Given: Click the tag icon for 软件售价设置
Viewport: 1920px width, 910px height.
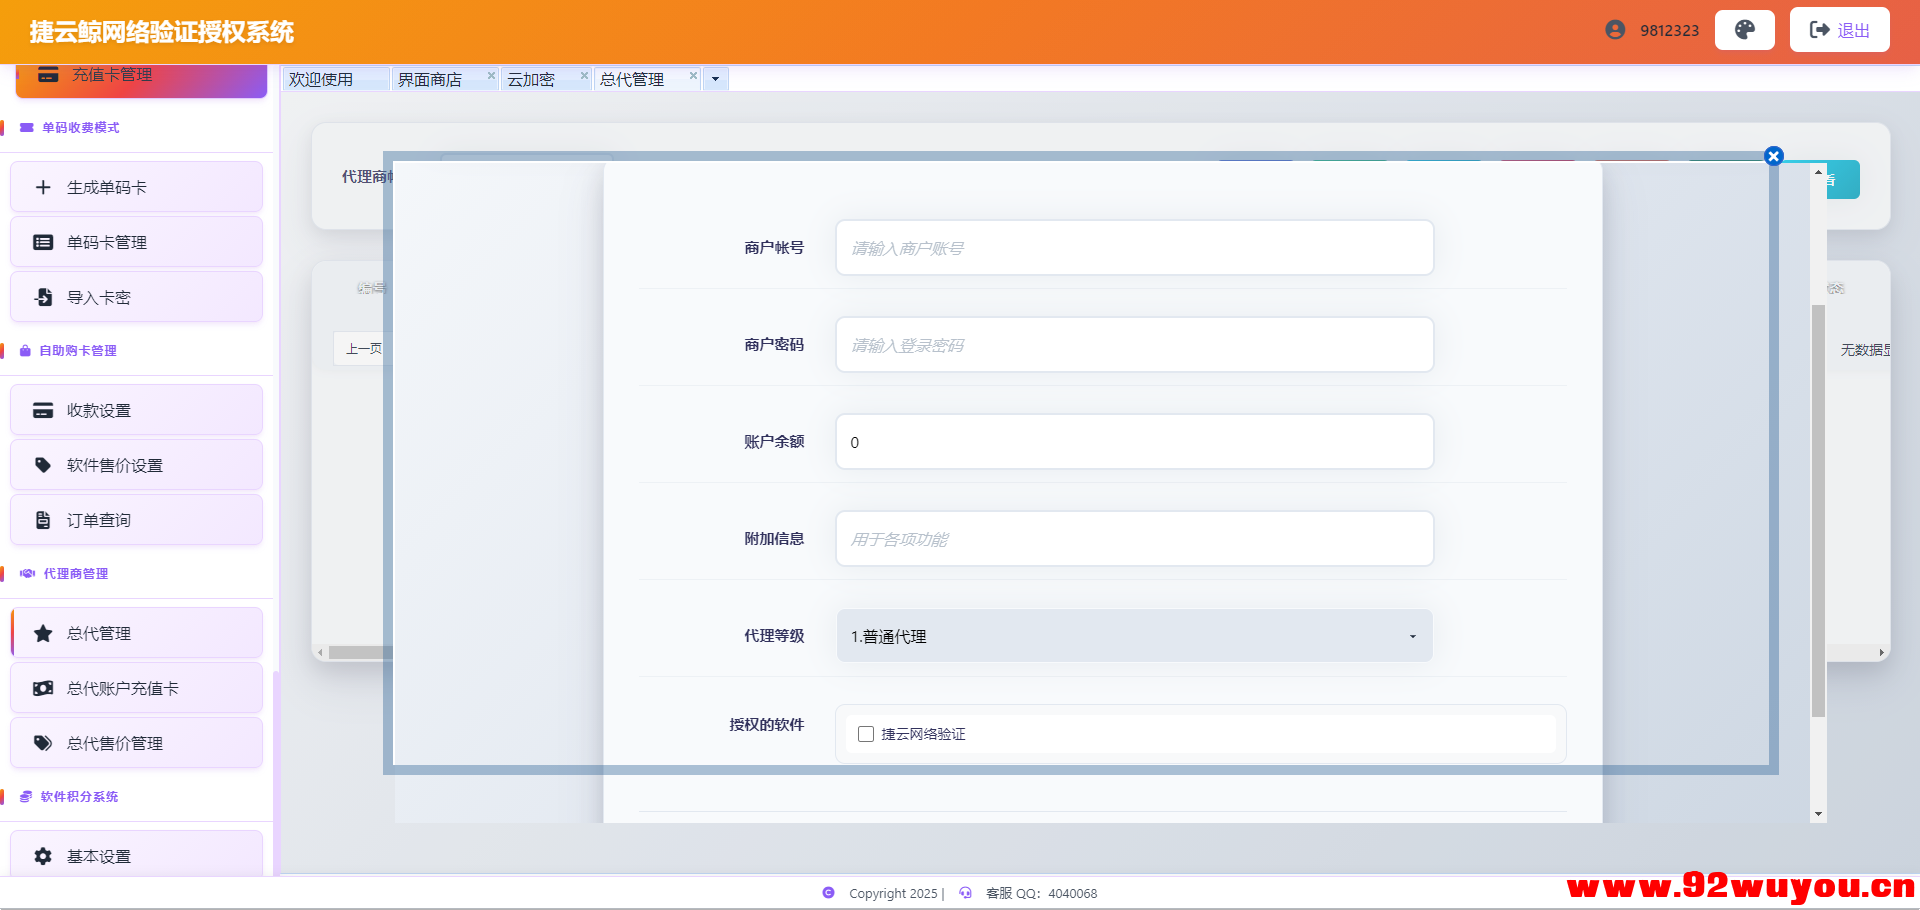Looking at the screenshot, I should (43, 465).
